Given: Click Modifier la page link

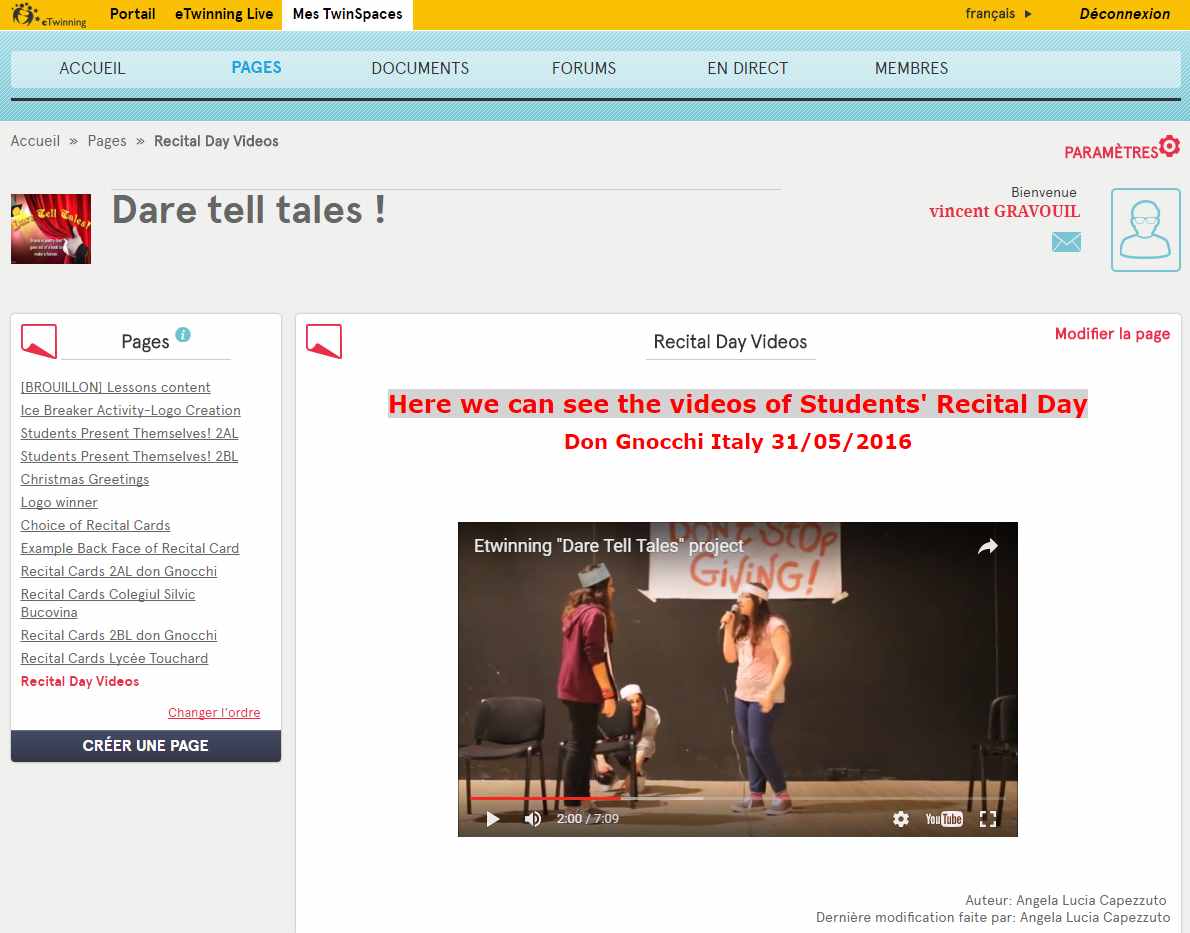Looking at the screenshot, I should (1112, 334).
